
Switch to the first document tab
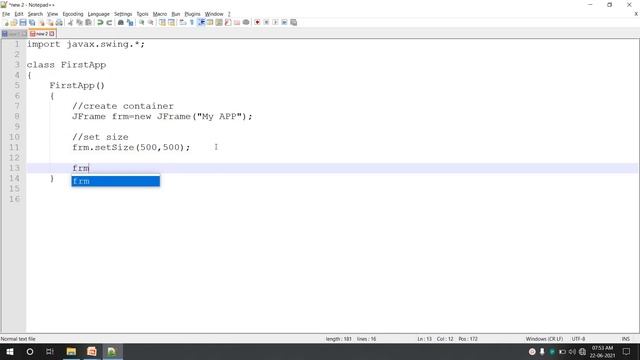click(x=14, y=34)
